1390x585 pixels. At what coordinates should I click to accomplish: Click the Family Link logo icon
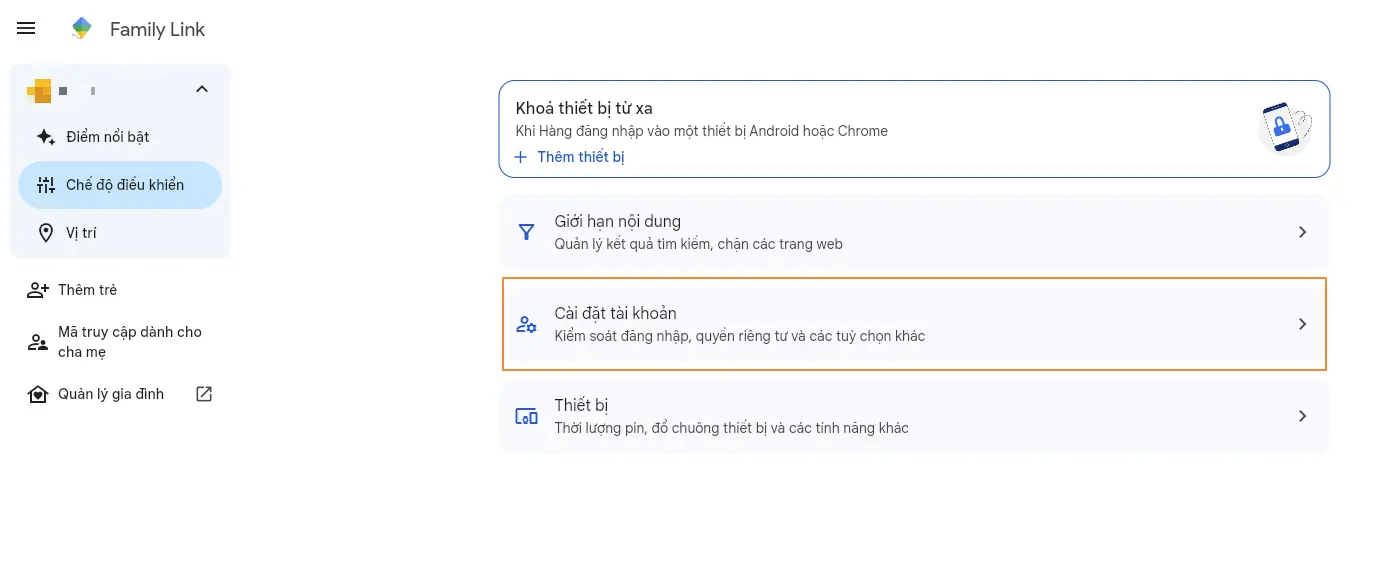[x=82, y=29]
